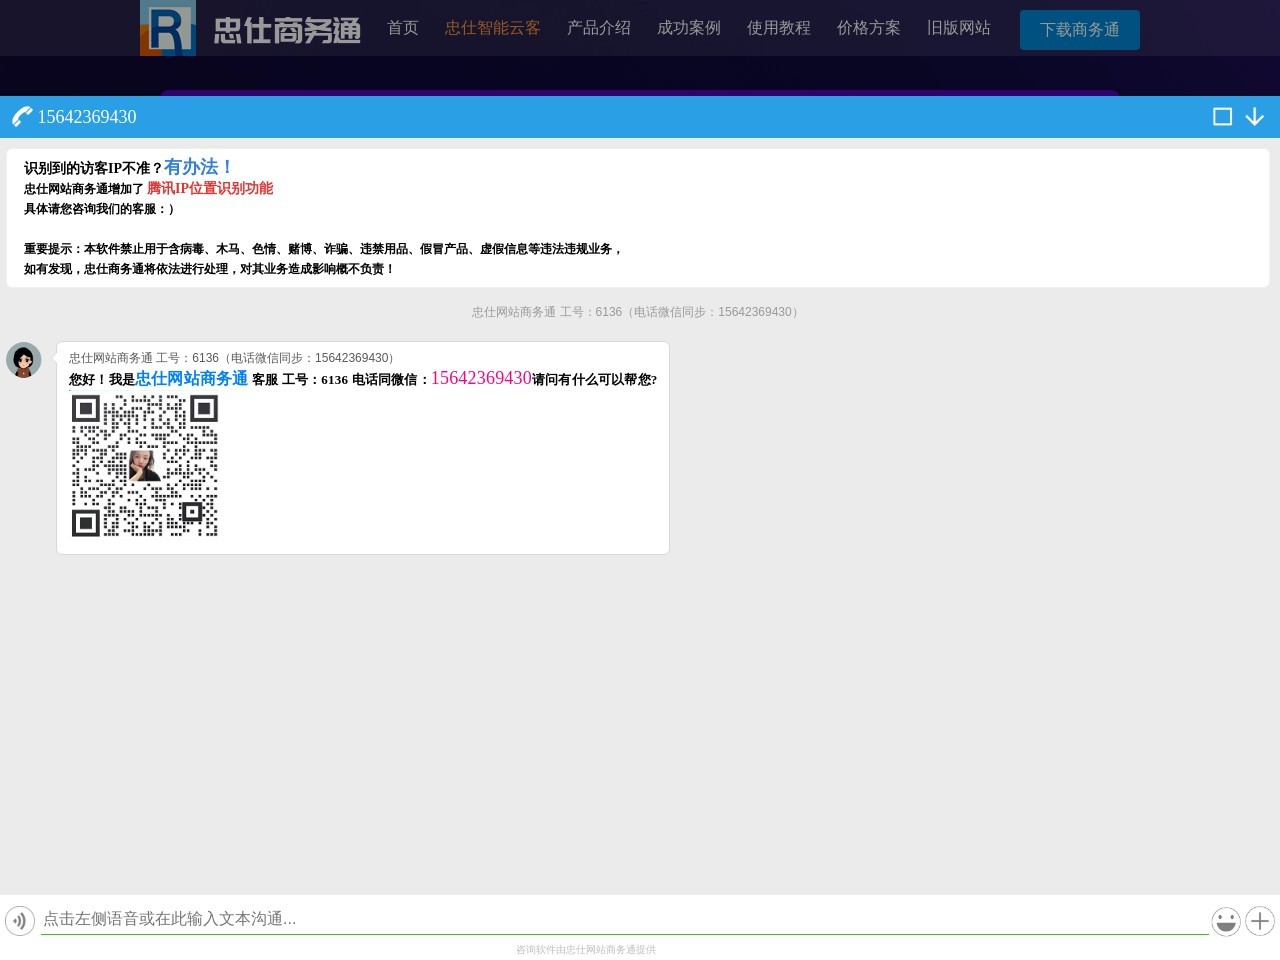Viewport: 1280px width, 960px height.
Task: Open 成功案例 nav item
Action: click(689, 28)
